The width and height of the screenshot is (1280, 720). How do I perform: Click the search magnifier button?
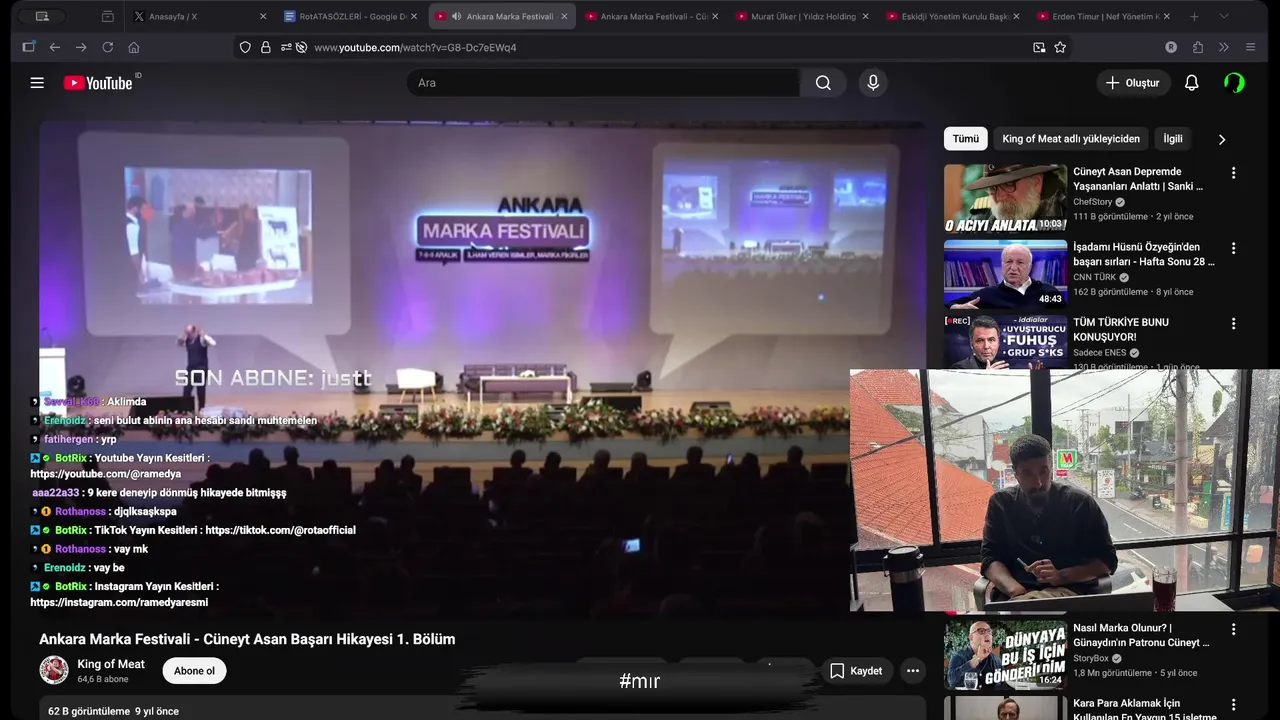click(x=823, y=83)
